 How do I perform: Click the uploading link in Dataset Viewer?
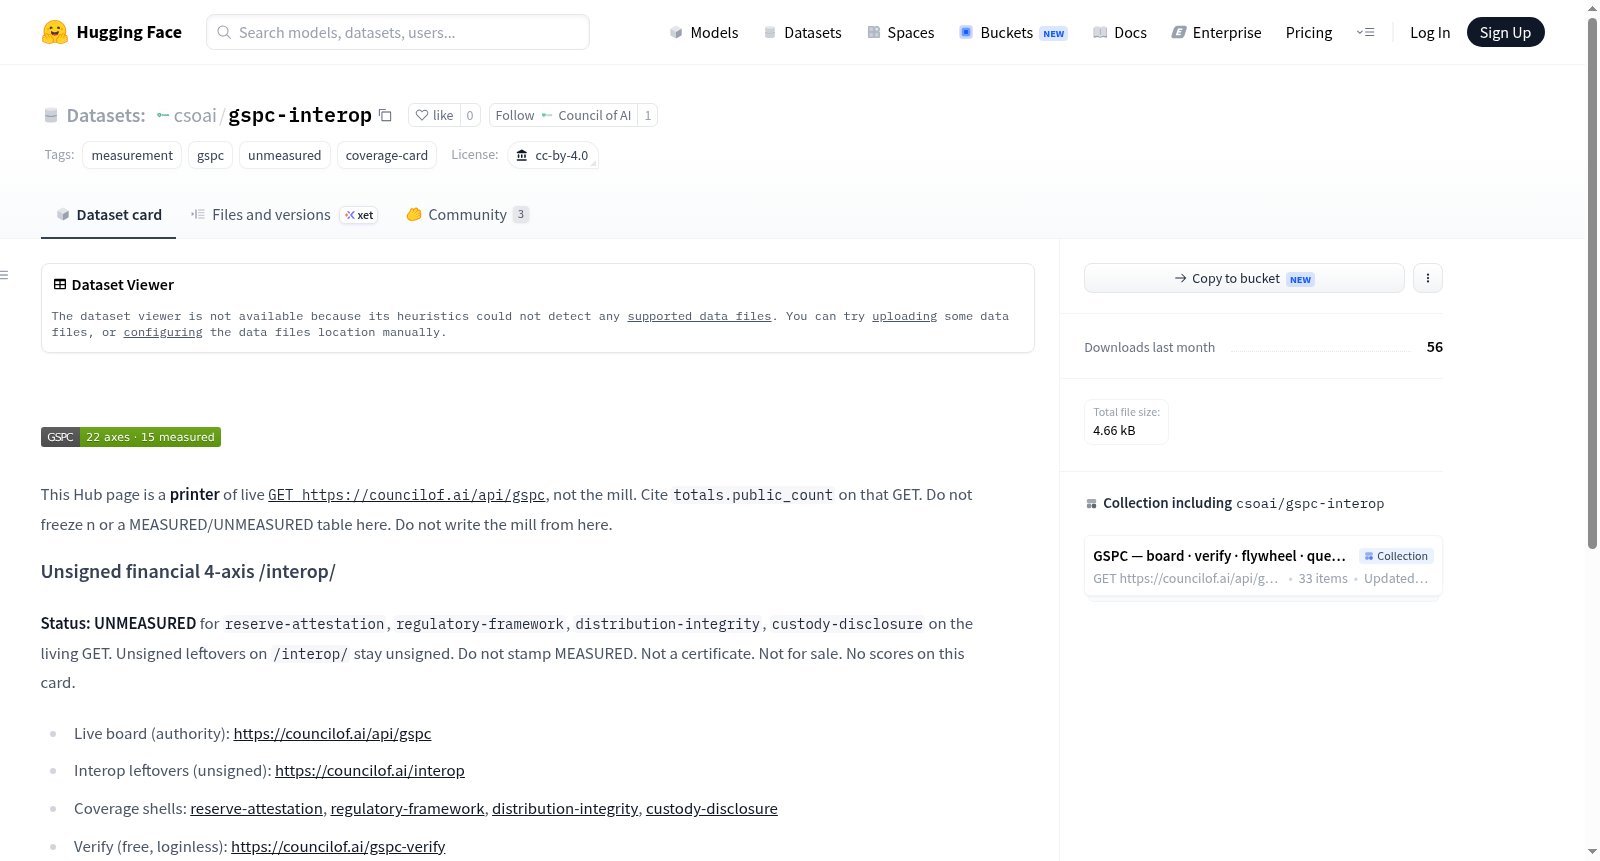[904, 316]
